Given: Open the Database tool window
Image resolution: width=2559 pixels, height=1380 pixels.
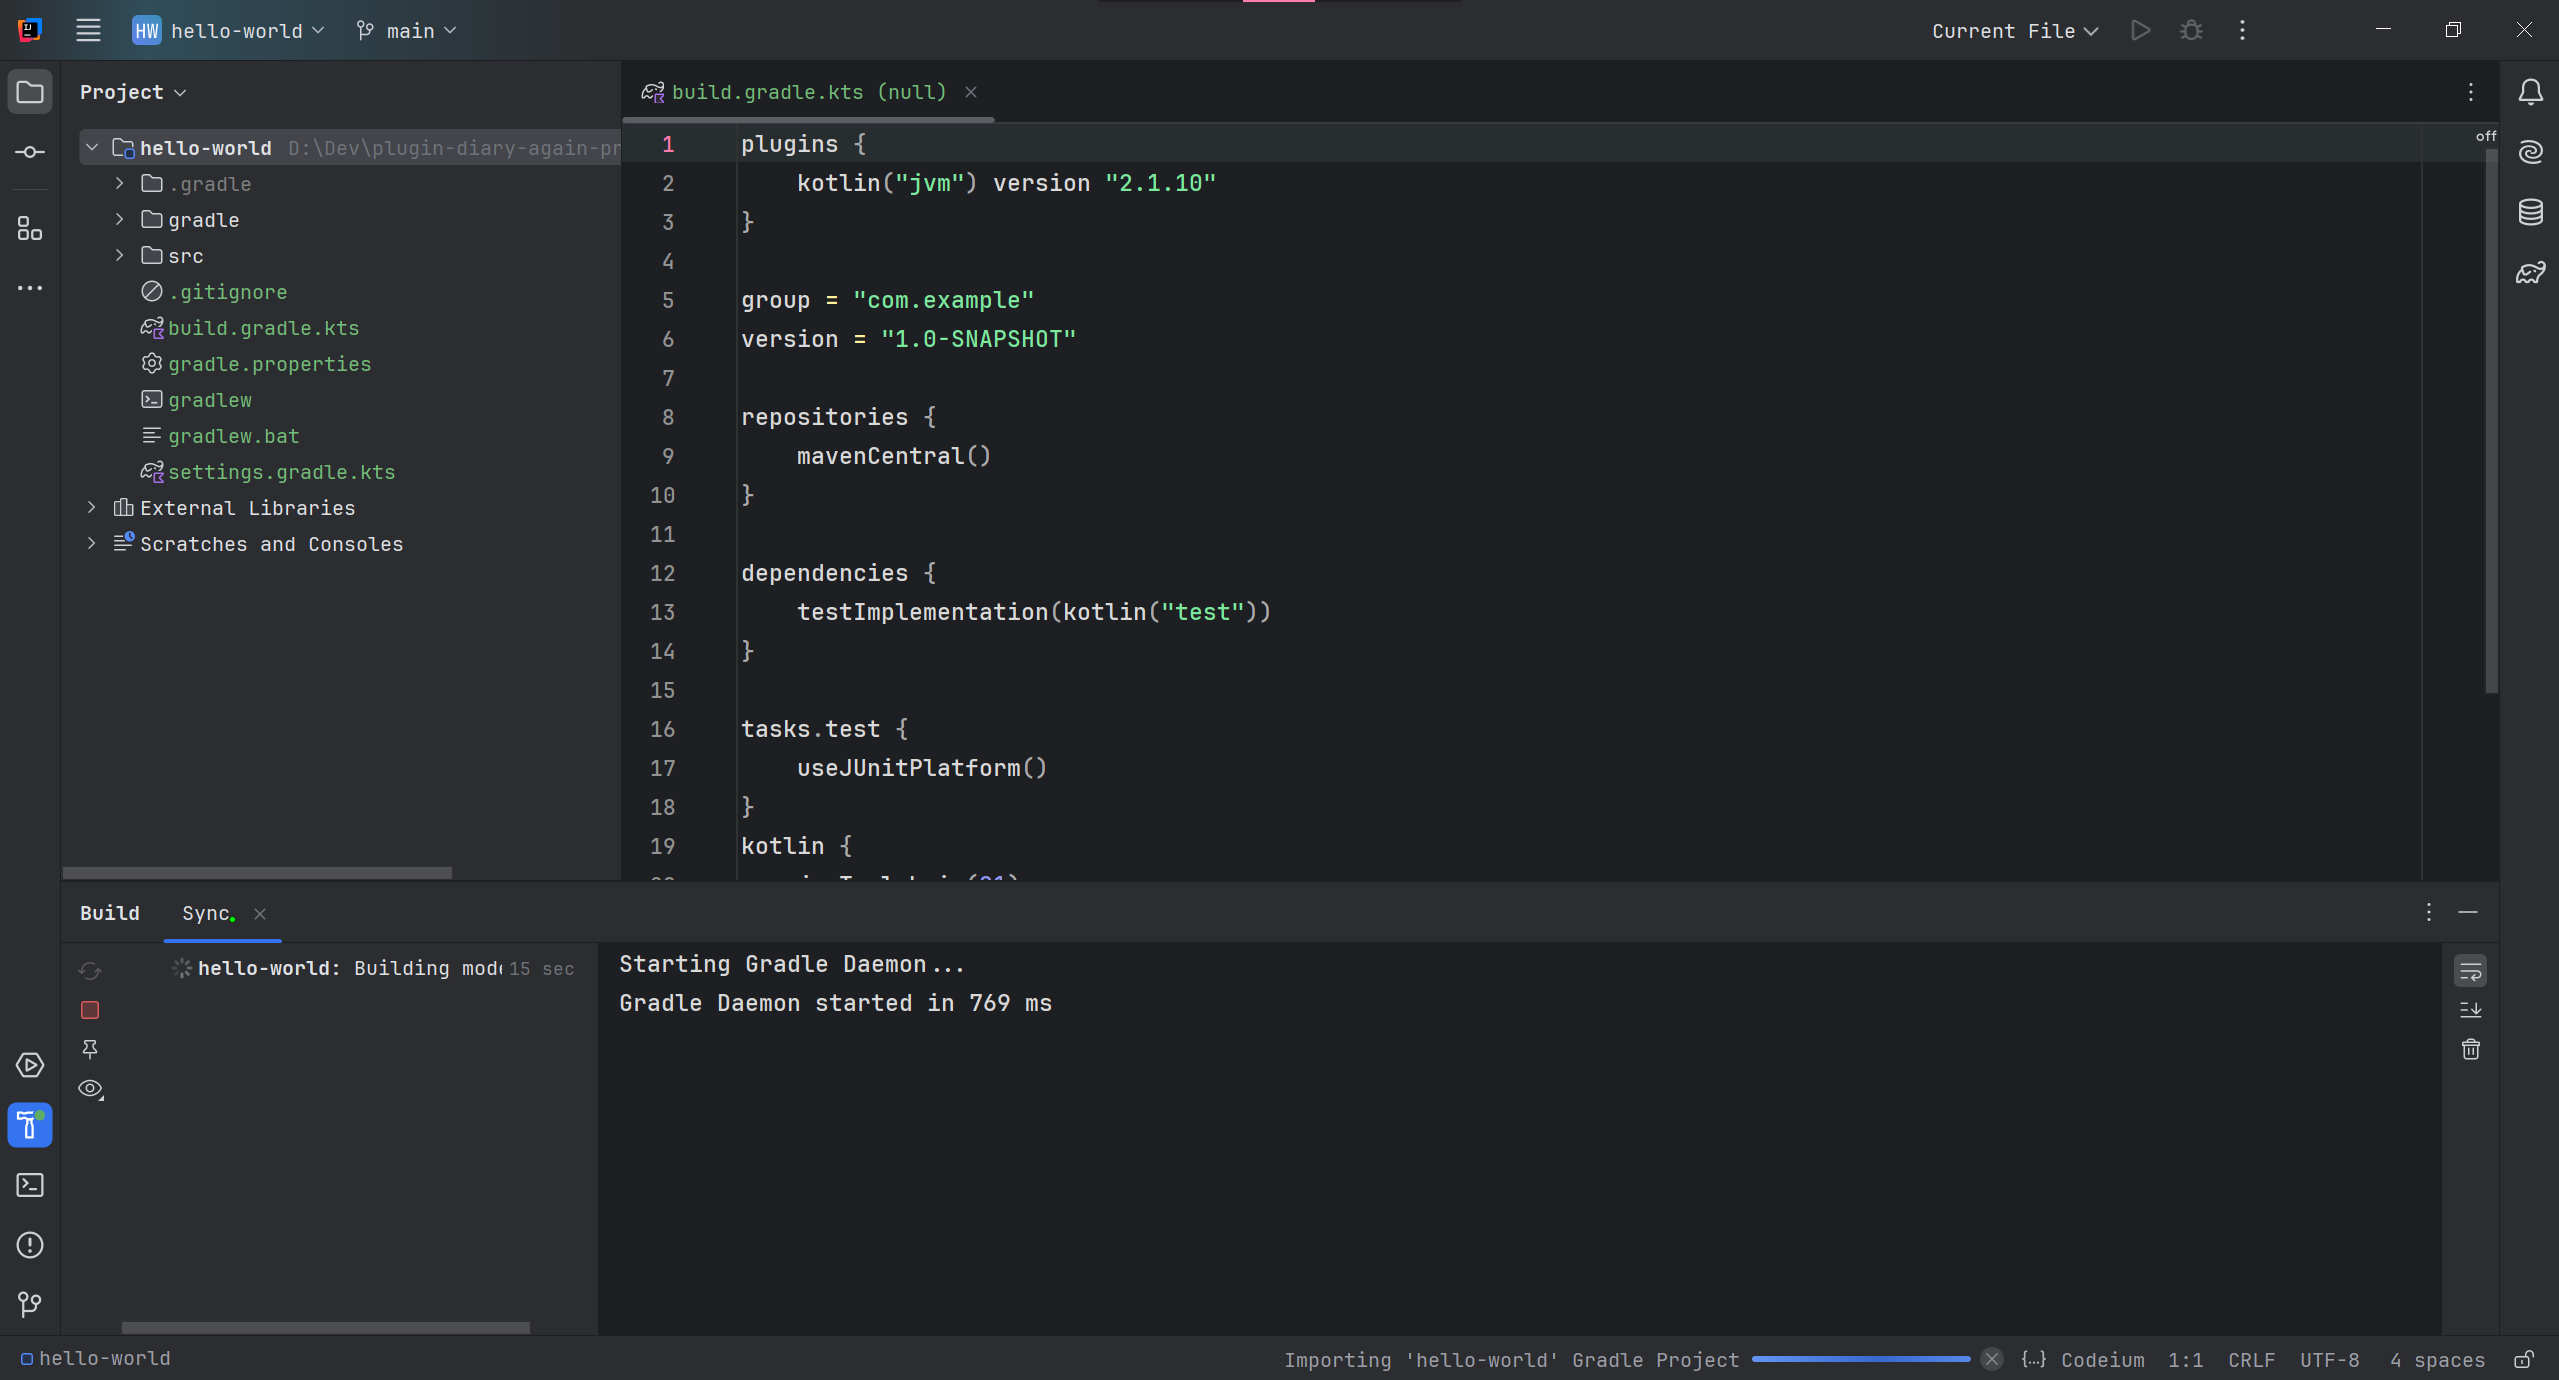Looking at the screenshot, I should pos(2530,212).
